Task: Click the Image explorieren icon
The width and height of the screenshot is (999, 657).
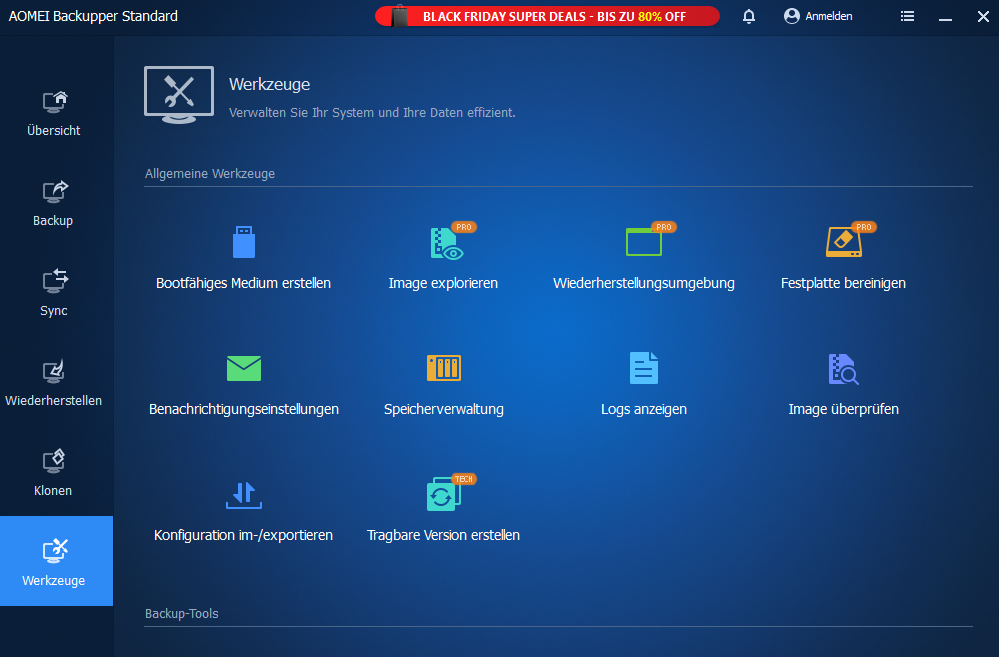Action: pyautogui.click(x=446, y=243)
